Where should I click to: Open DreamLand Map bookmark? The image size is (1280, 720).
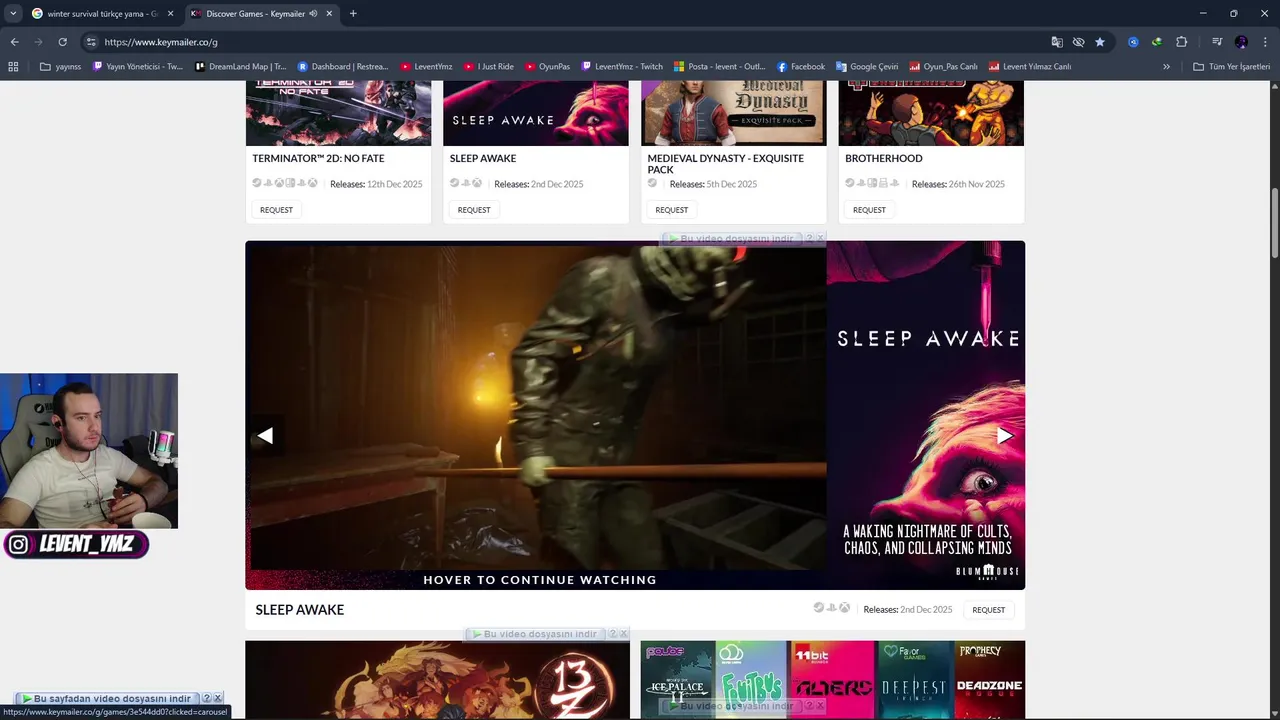(x=241, y=67)
